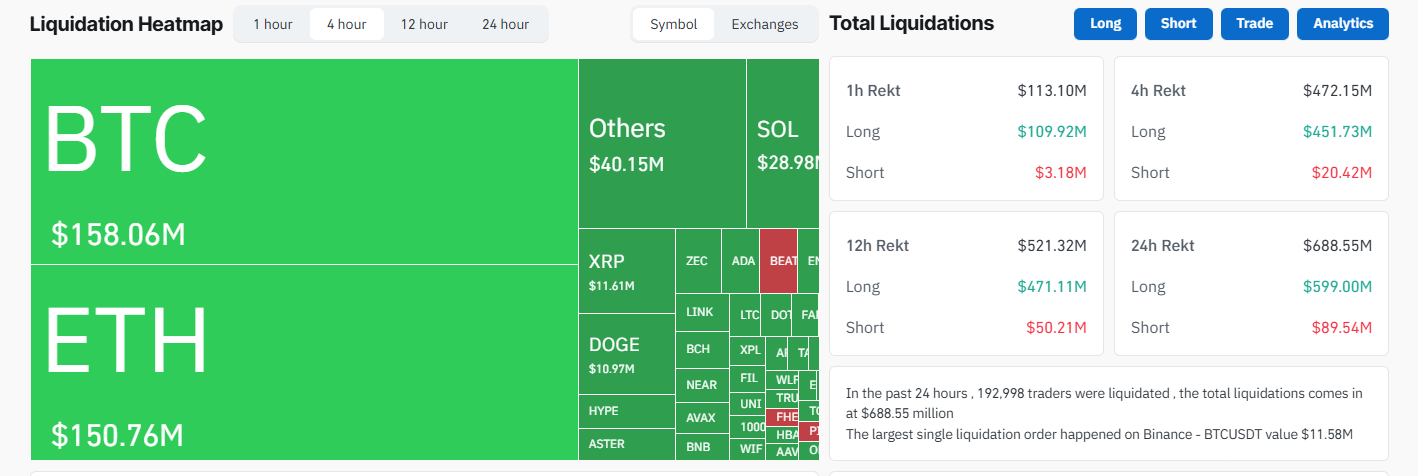This screenshot has width=1418, height=476.
Task: Choose the 24 hour timeframe
Action: click(505, 24)
